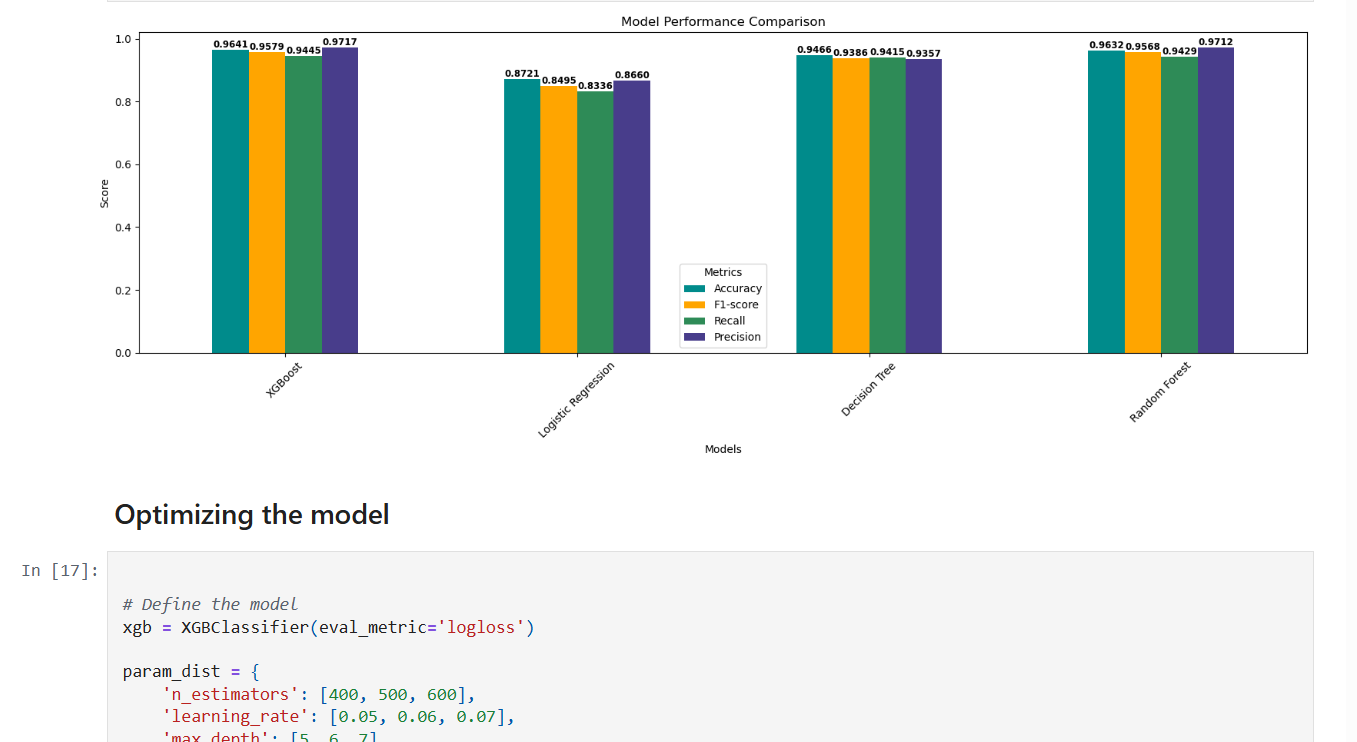Click the Optimizing the model heading

click(251, 515)
